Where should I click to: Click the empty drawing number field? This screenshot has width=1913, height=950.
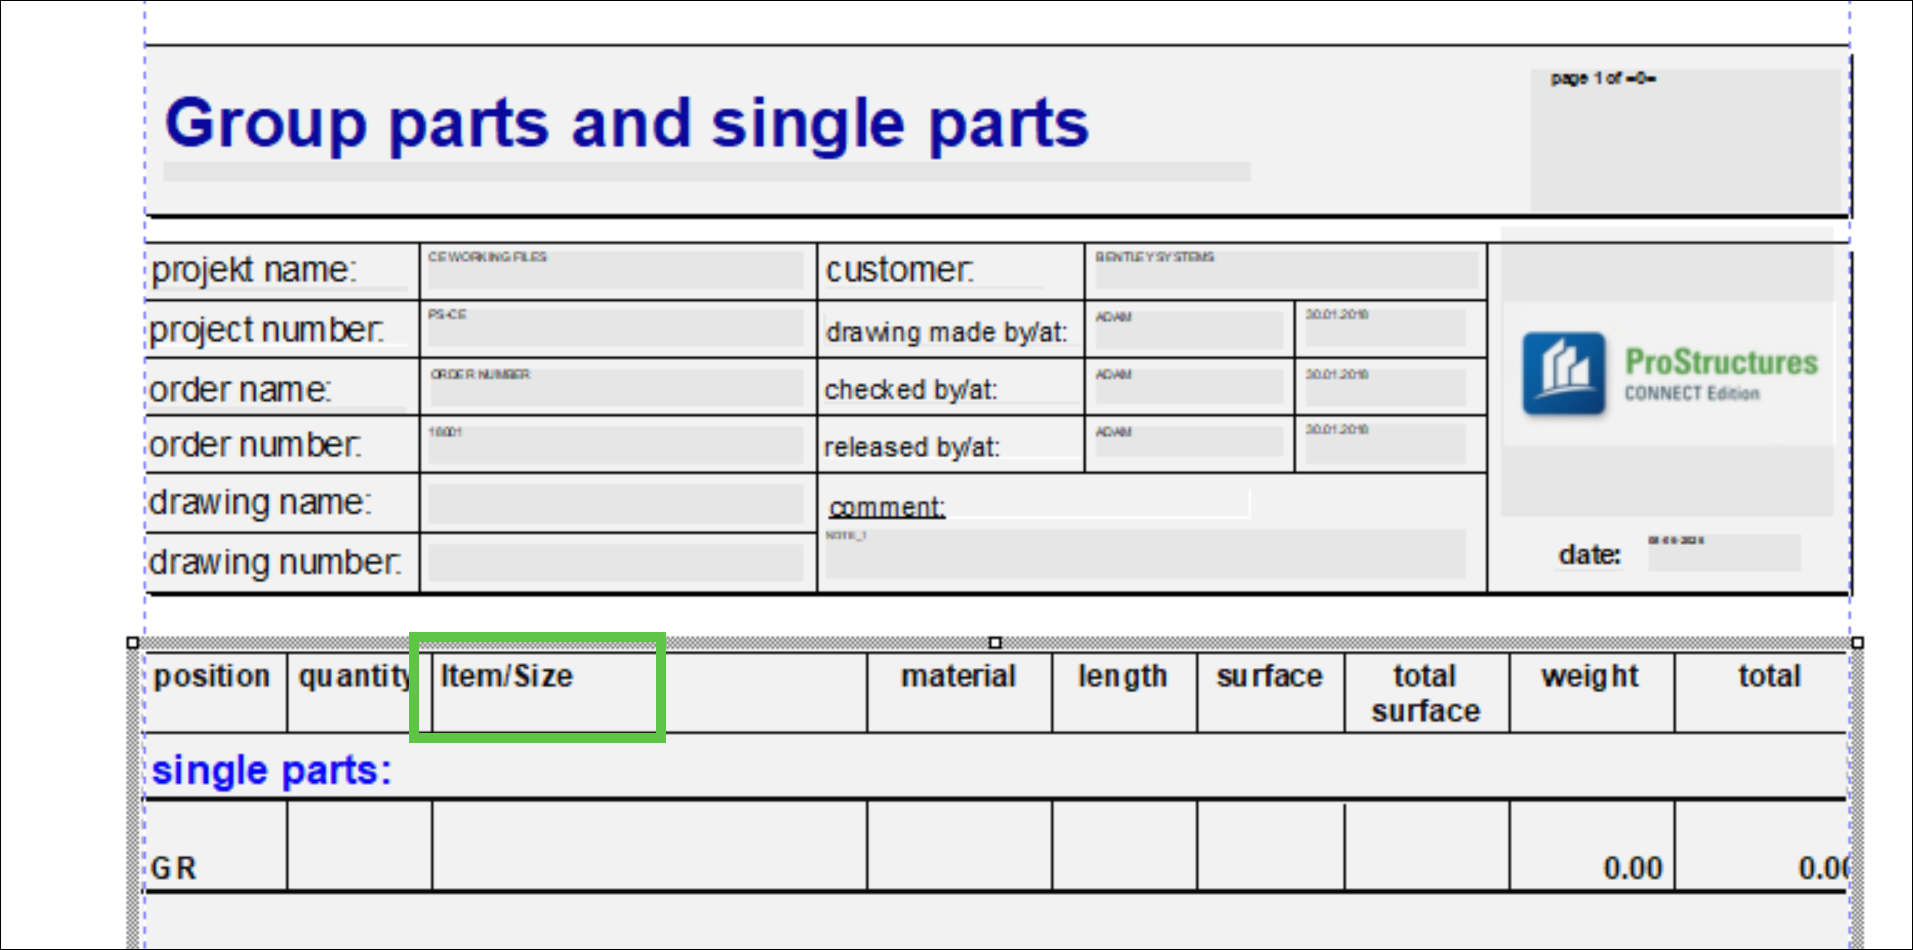pyautogui.click(x=615, y=563)
